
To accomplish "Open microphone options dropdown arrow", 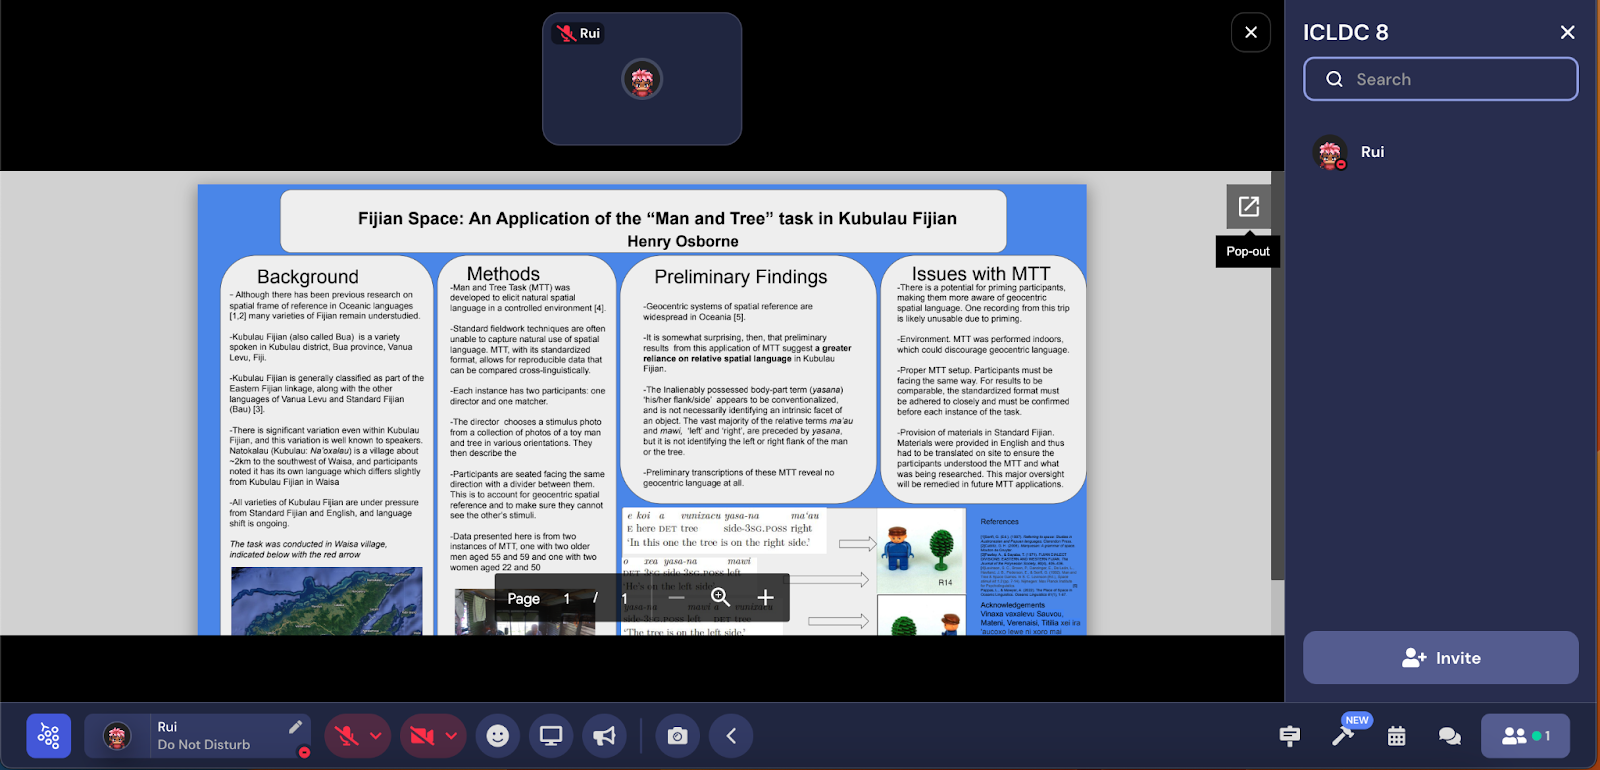I will point(376,736).
